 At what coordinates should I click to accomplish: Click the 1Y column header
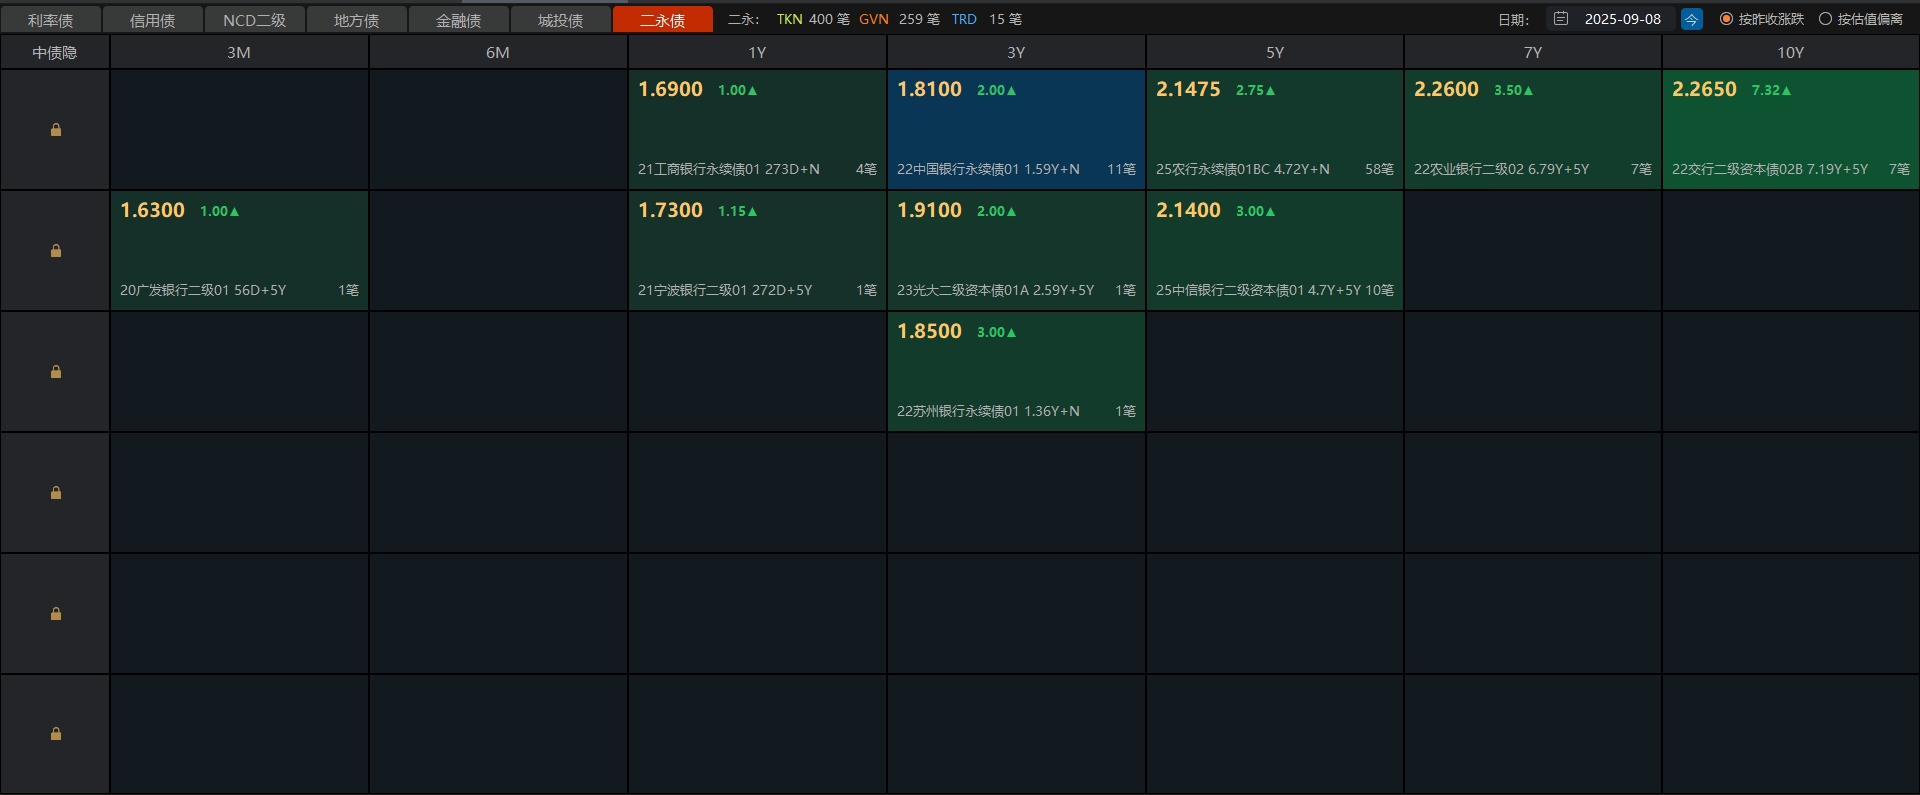757,52
